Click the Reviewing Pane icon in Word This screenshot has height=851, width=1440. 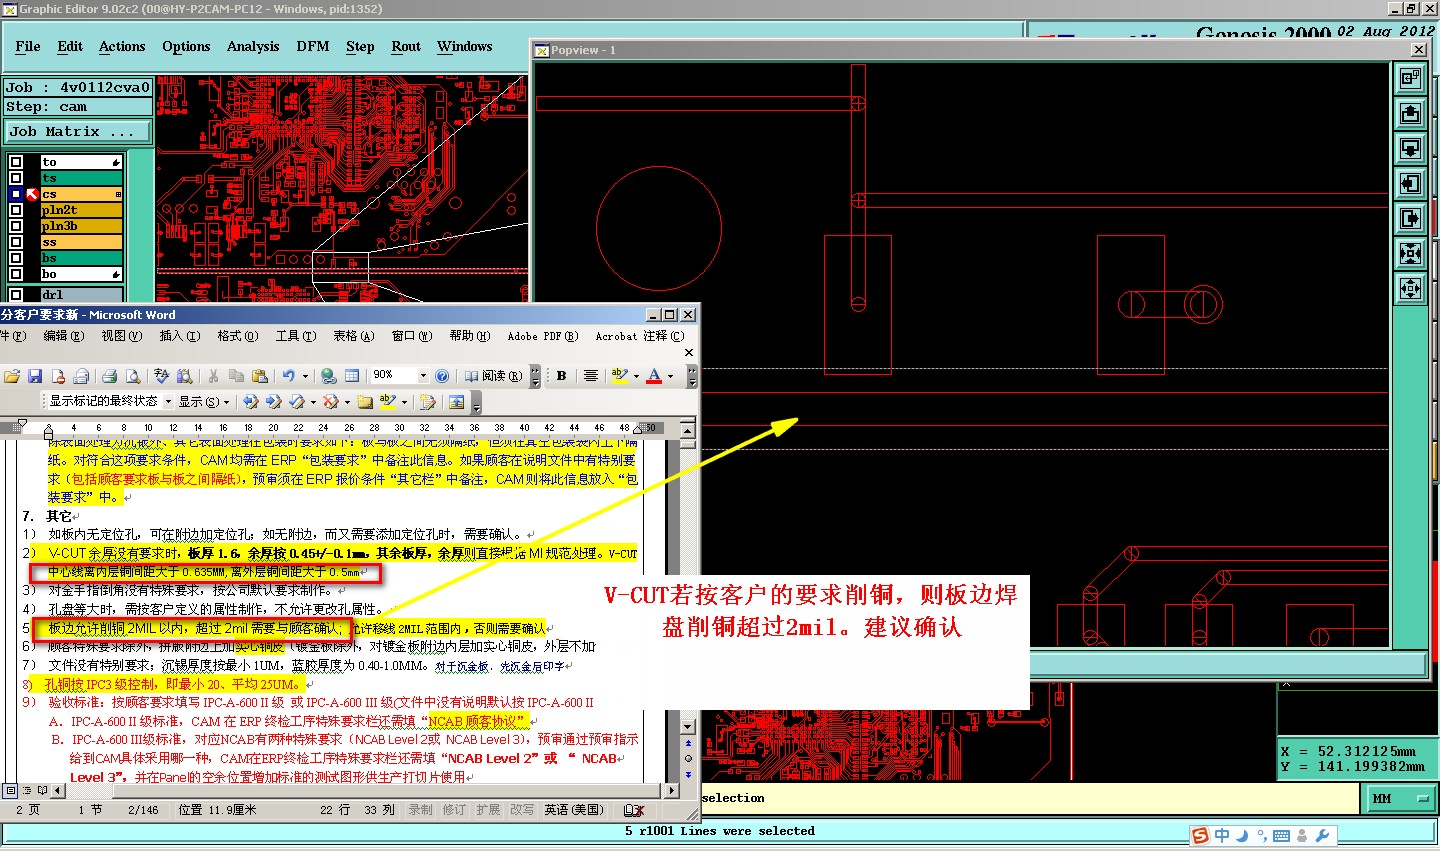point(456,402)
